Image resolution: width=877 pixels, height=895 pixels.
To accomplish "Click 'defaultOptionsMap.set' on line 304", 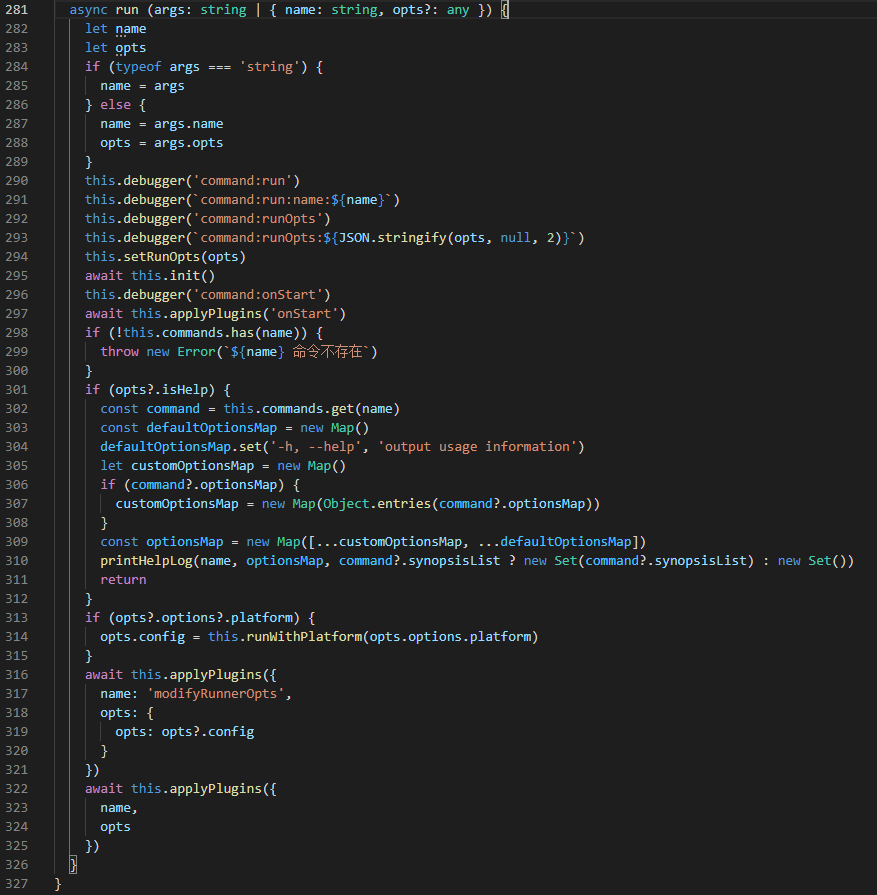I will (x=180, y=446).
